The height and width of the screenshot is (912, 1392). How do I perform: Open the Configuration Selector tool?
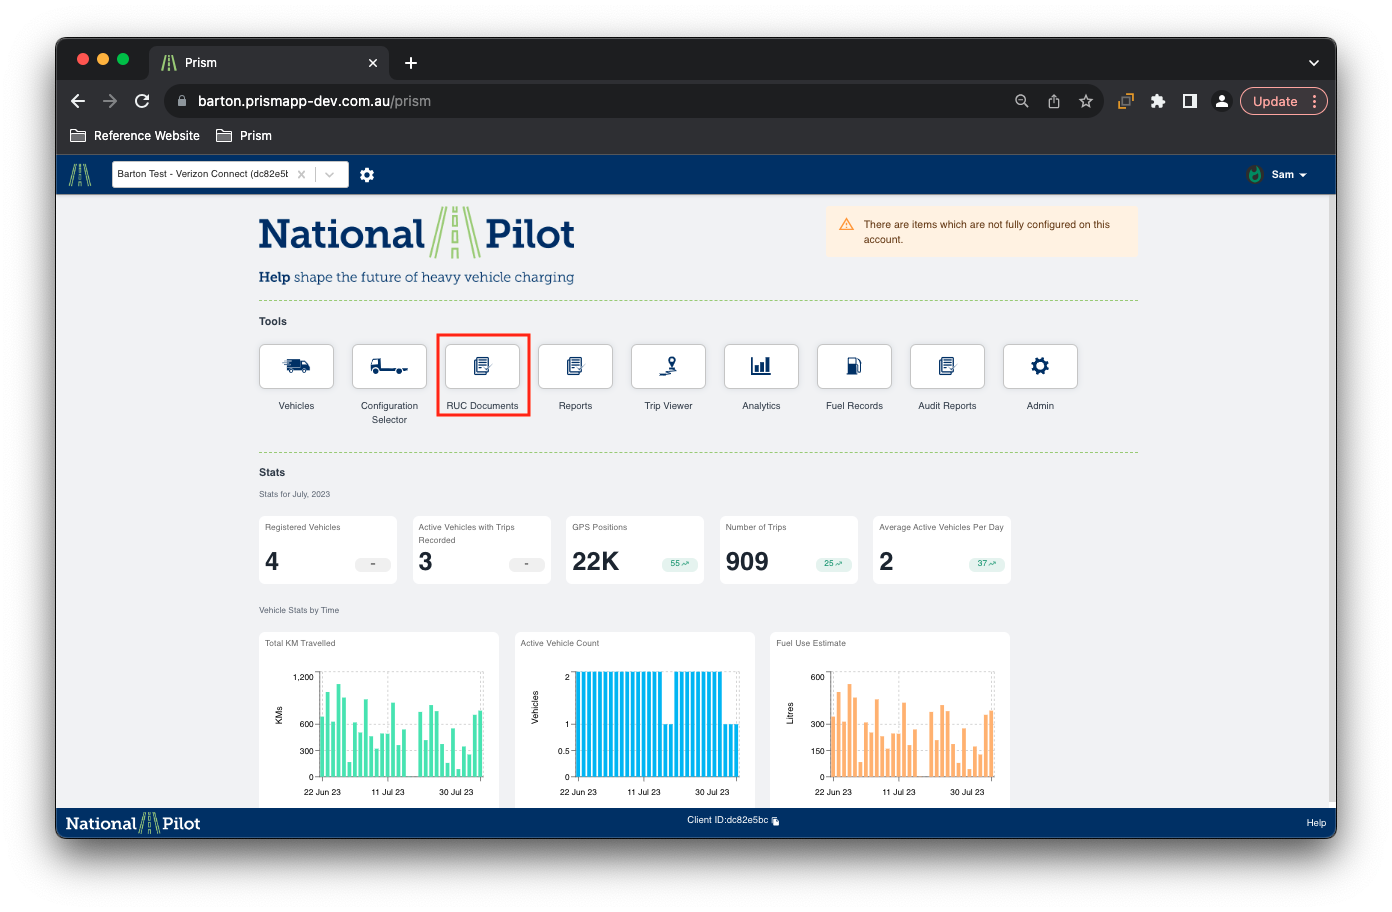[x=389, y=367]
